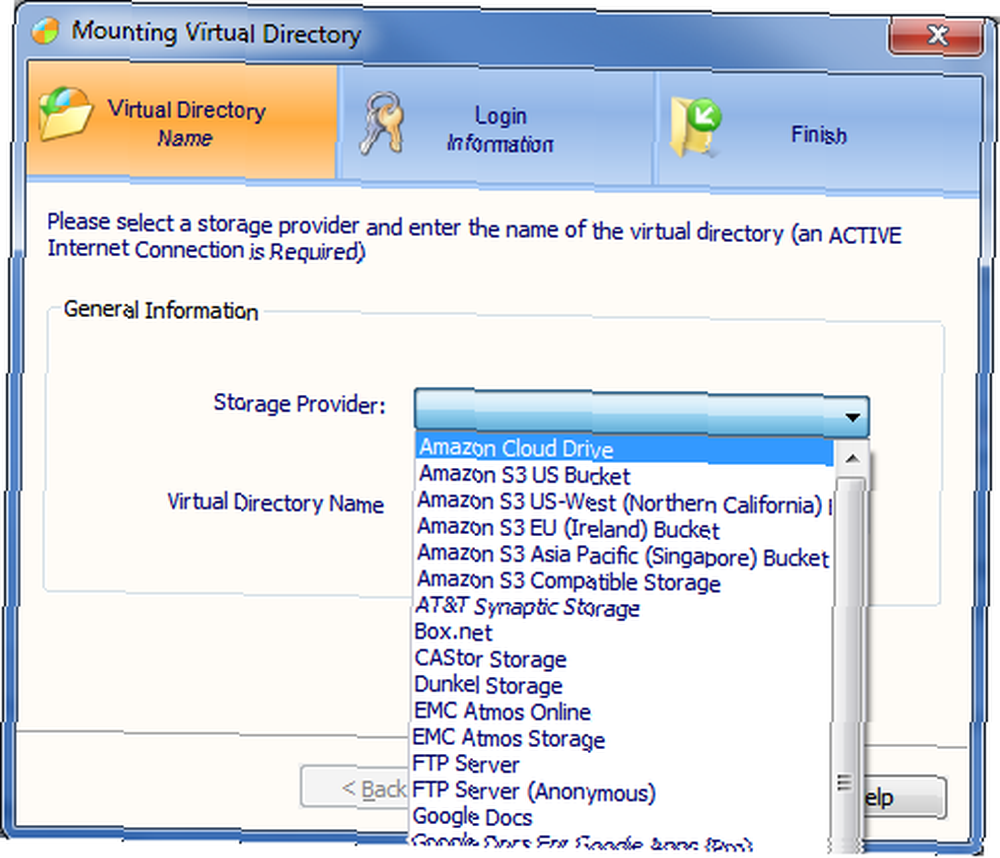Click the Virtual Directory Name folder icon
Screen dimensions: 1000x858
point(64,114)
